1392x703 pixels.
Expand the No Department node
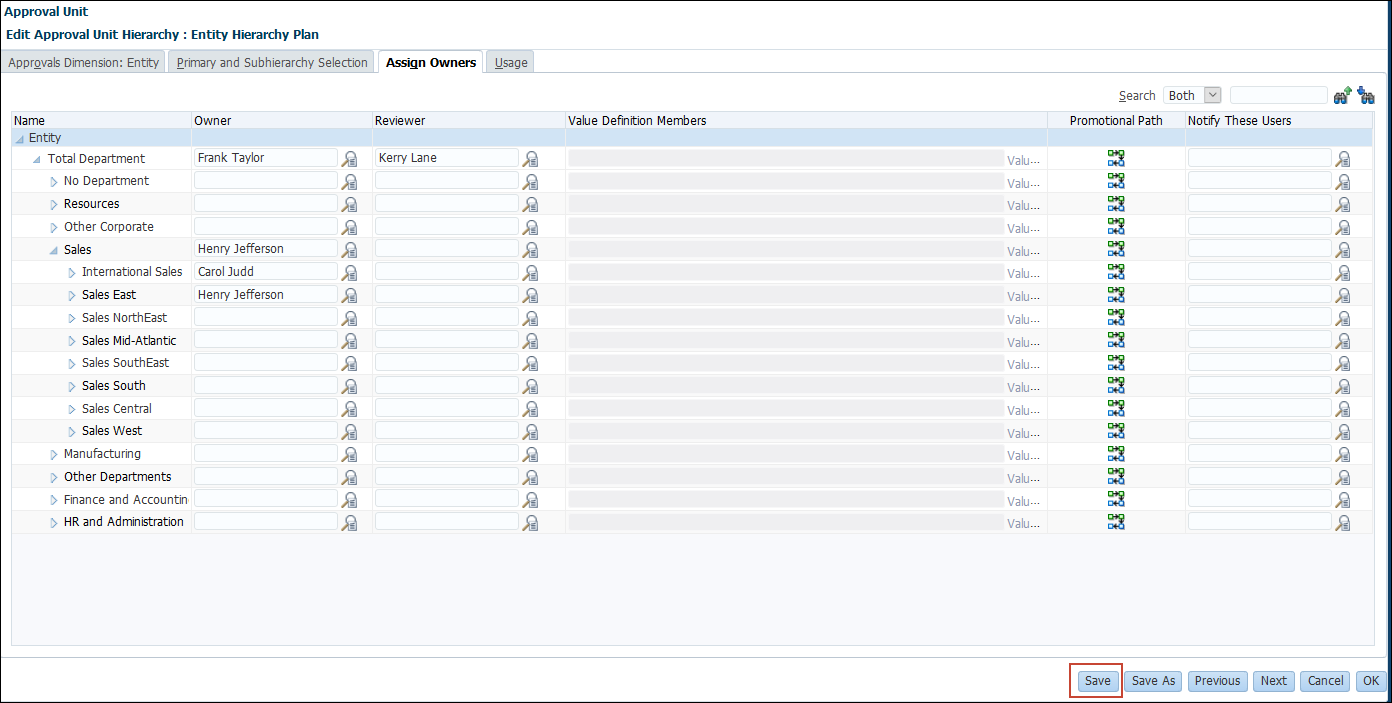point(54,182)
